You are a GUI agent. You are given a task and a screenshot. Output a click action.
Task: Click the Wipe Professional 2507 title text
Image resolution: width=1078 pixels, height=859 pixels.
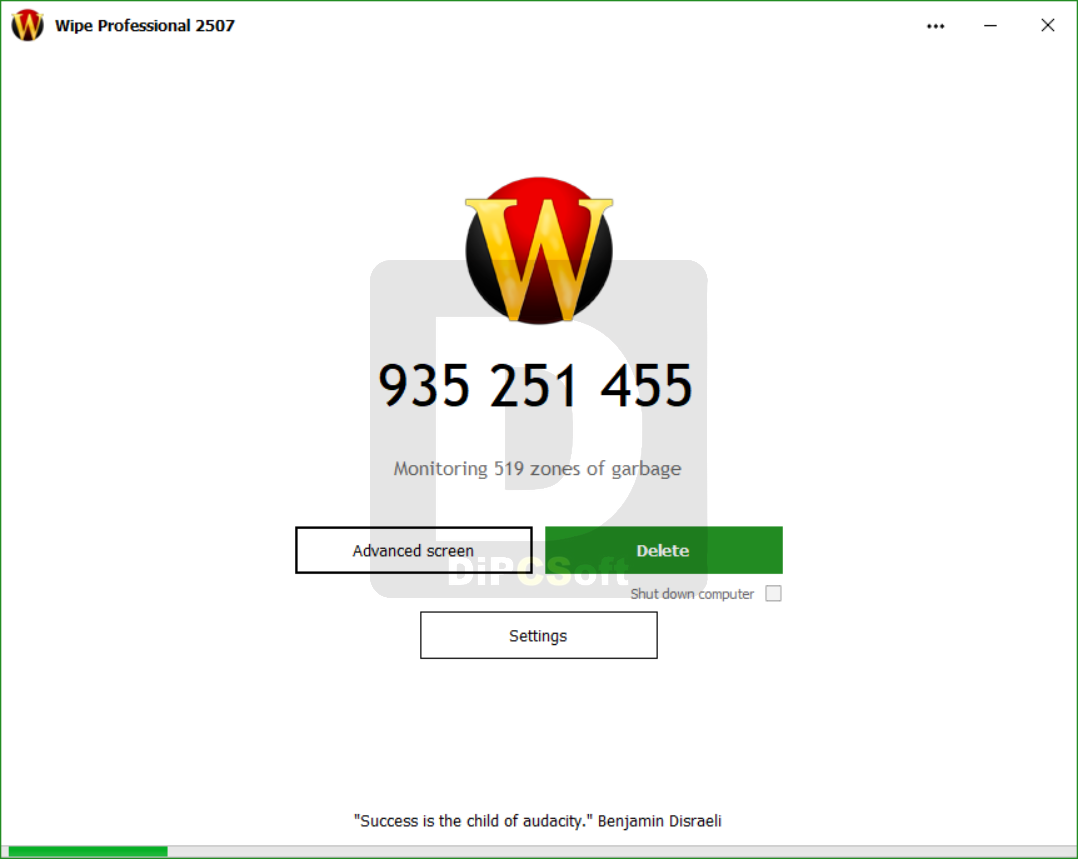coord(145,25)
